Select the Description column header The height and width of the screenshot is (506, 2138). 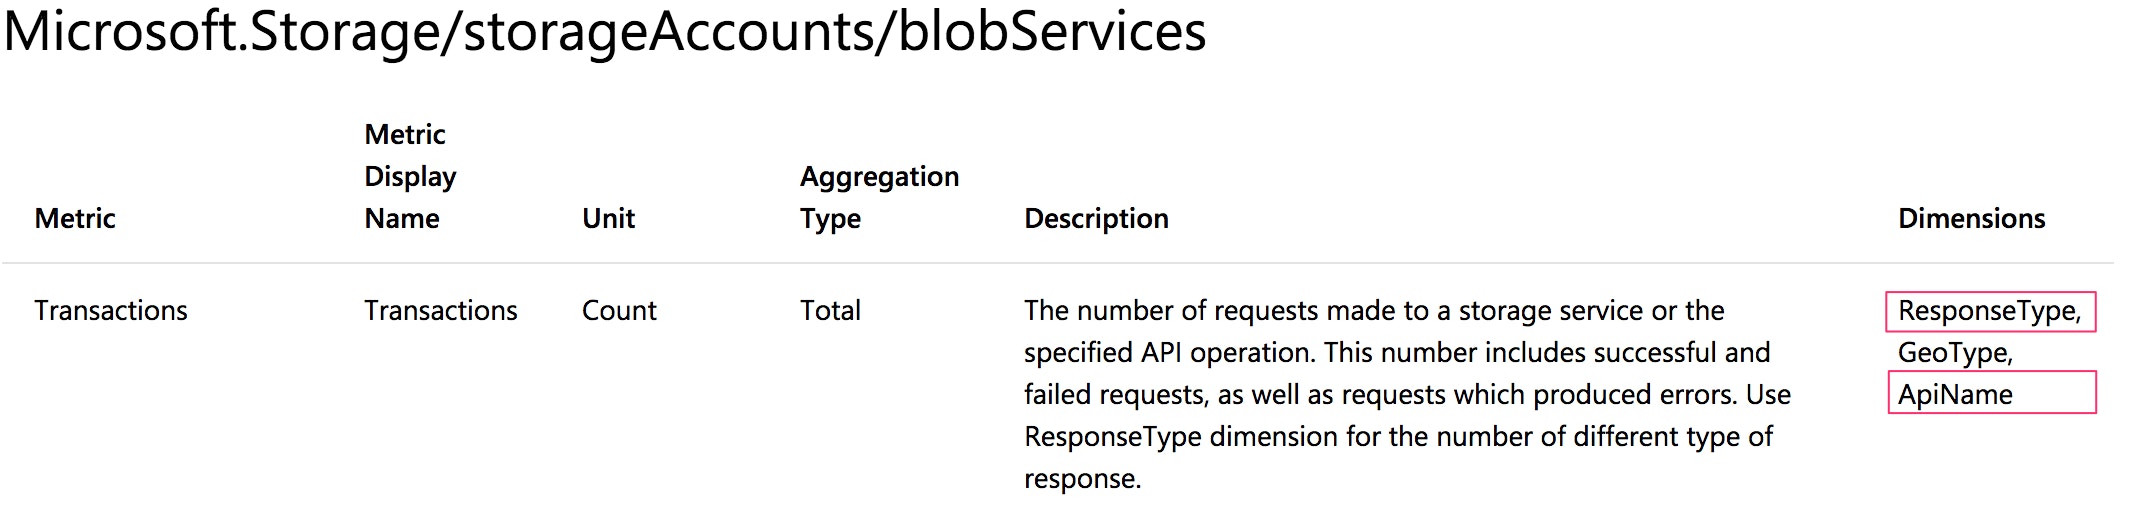[1096, 218]
